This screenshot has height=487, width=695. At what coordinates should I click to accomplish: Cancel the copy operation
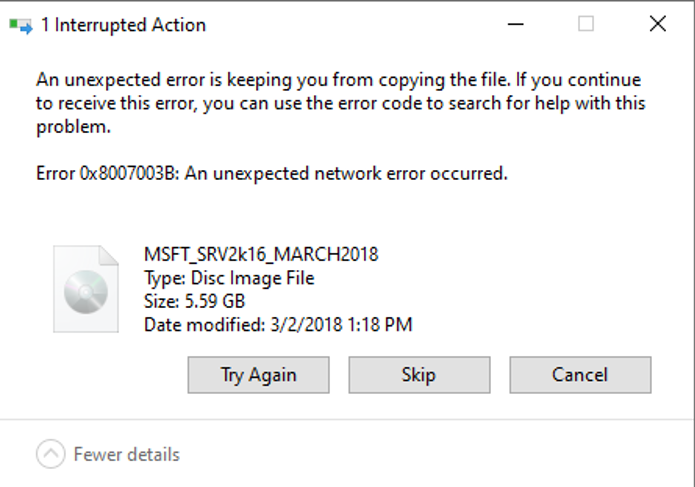[x=580, y=375]
